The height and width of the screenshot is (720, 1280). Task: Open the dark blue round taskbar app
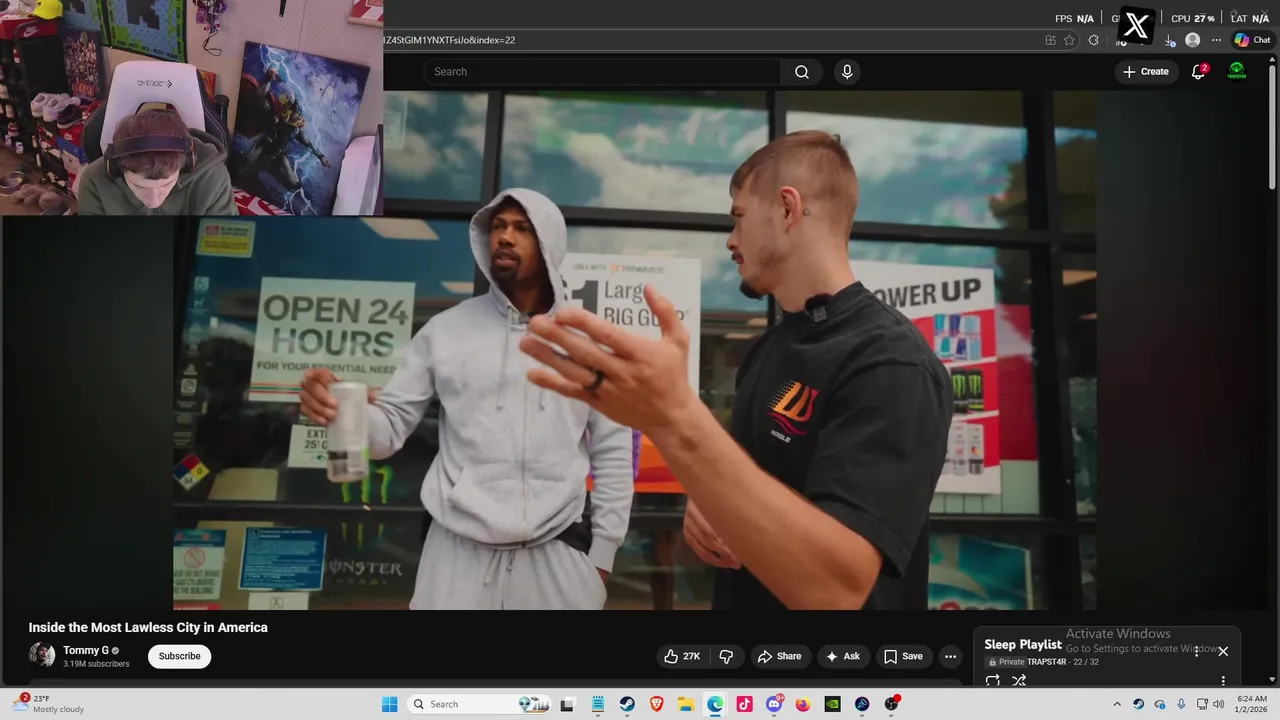point(862,704)
